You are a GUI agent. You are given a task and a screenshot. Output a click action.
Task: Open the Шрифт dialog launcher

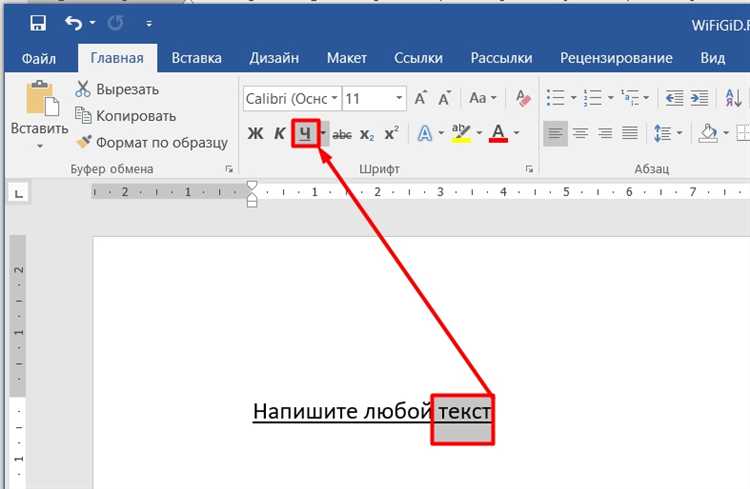(x=529, y=169)
